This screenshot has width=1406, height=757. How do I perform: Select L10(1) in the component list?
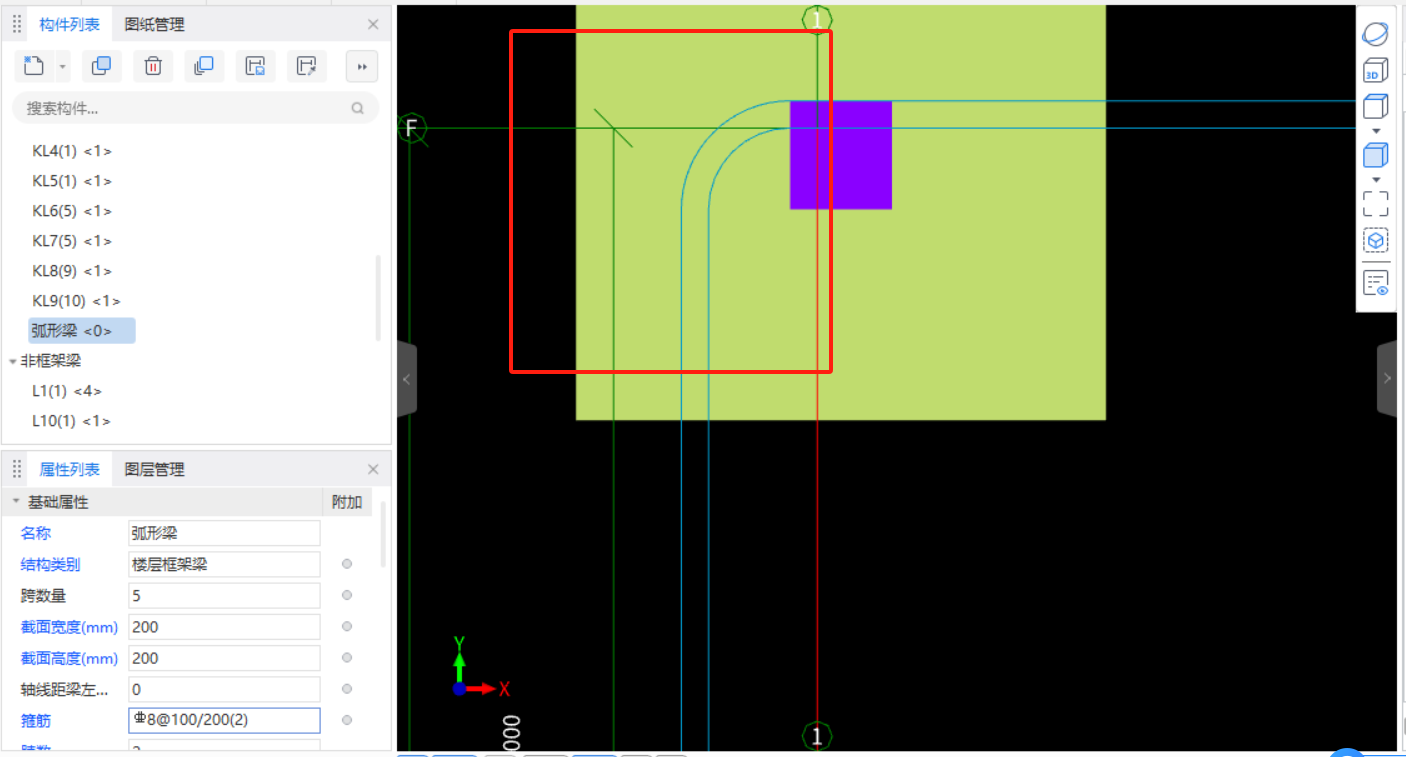coord(71,421)
